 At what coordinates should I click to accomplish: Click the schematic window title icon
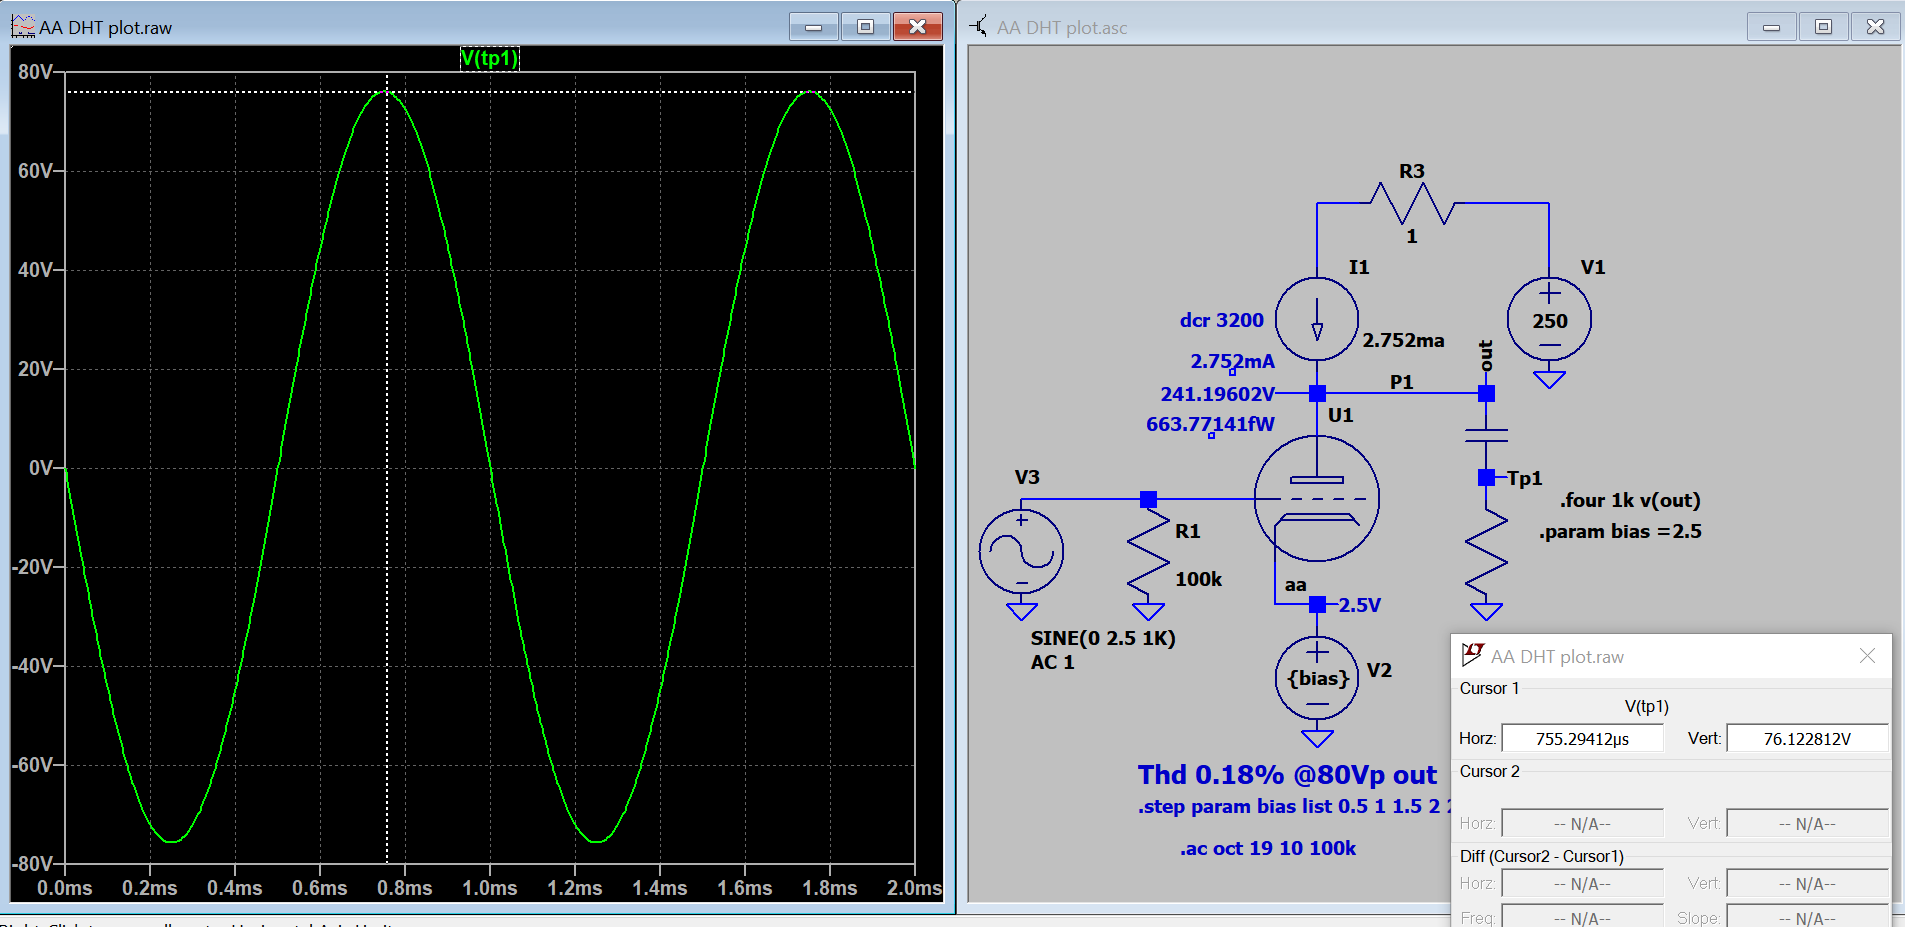point(979,26)
